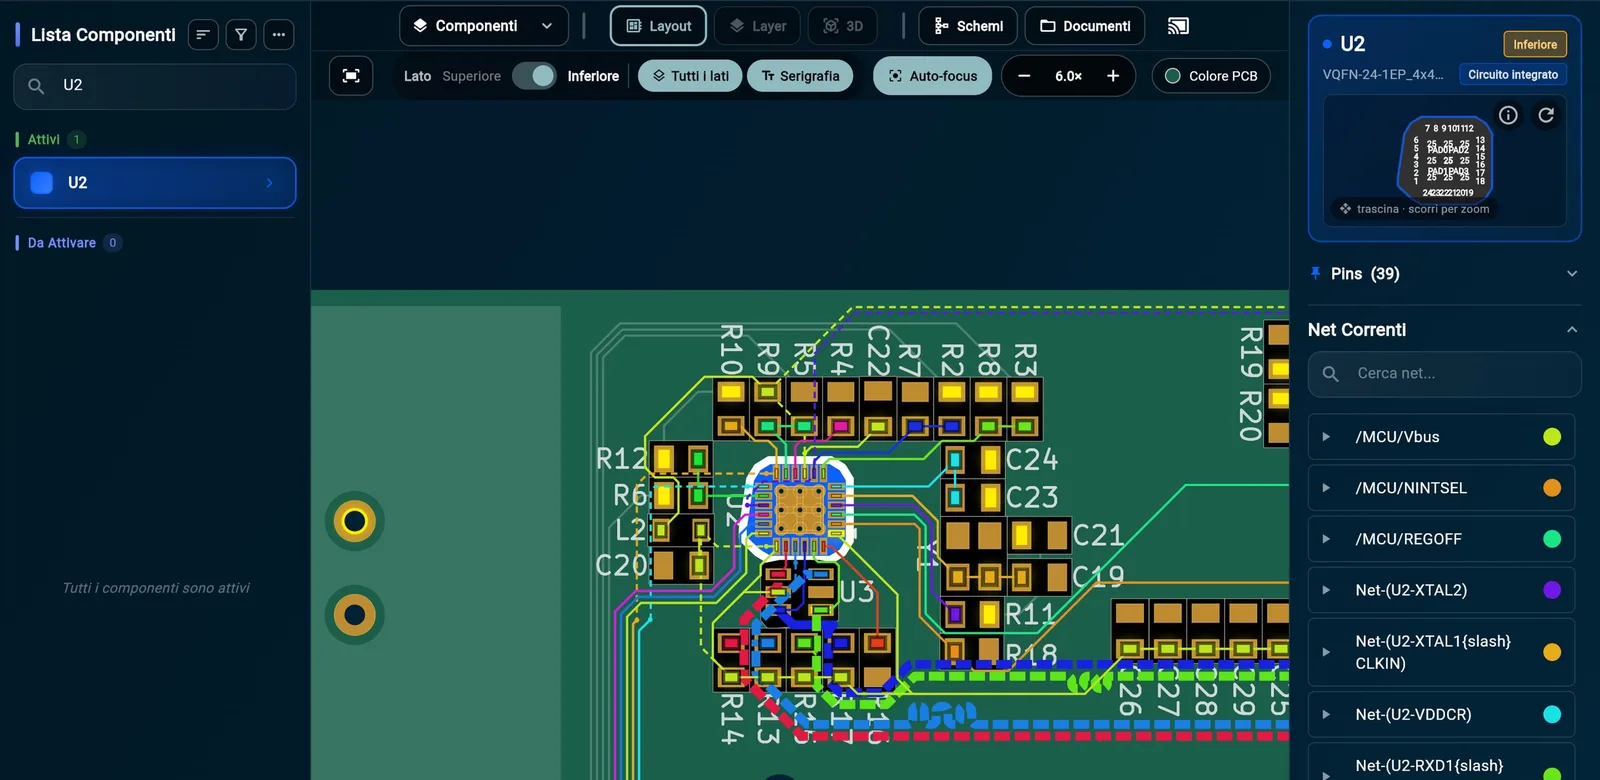Open the three-dot more options menu
Viewport: 1600px width, 780px height.
tap(279, 35)
